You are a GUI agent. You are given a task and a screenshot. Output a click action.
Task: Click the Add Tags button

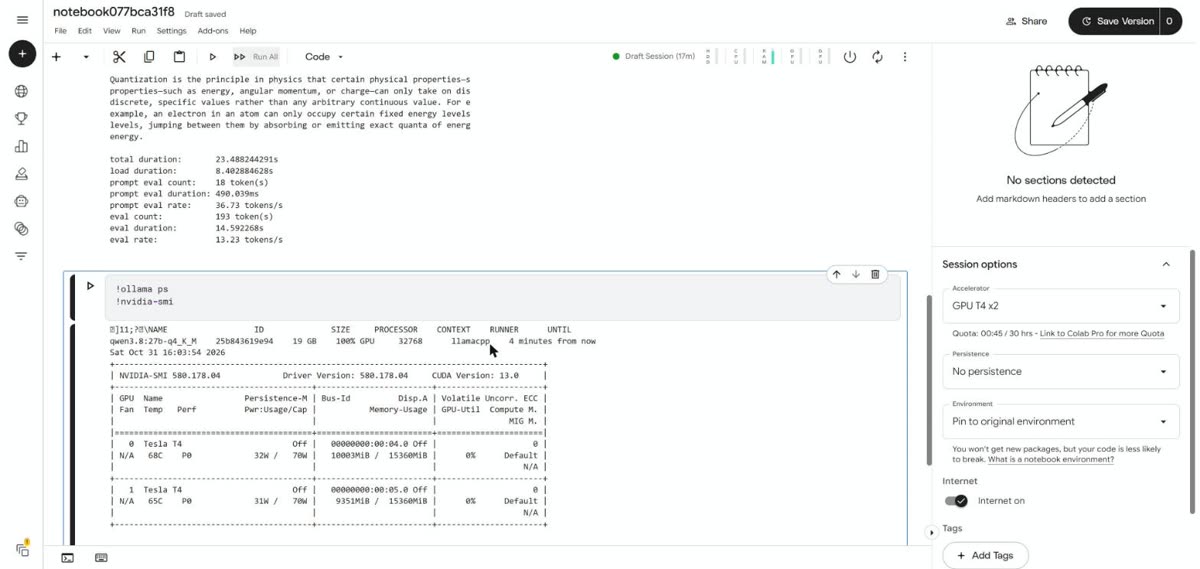(x=985, y=555)
